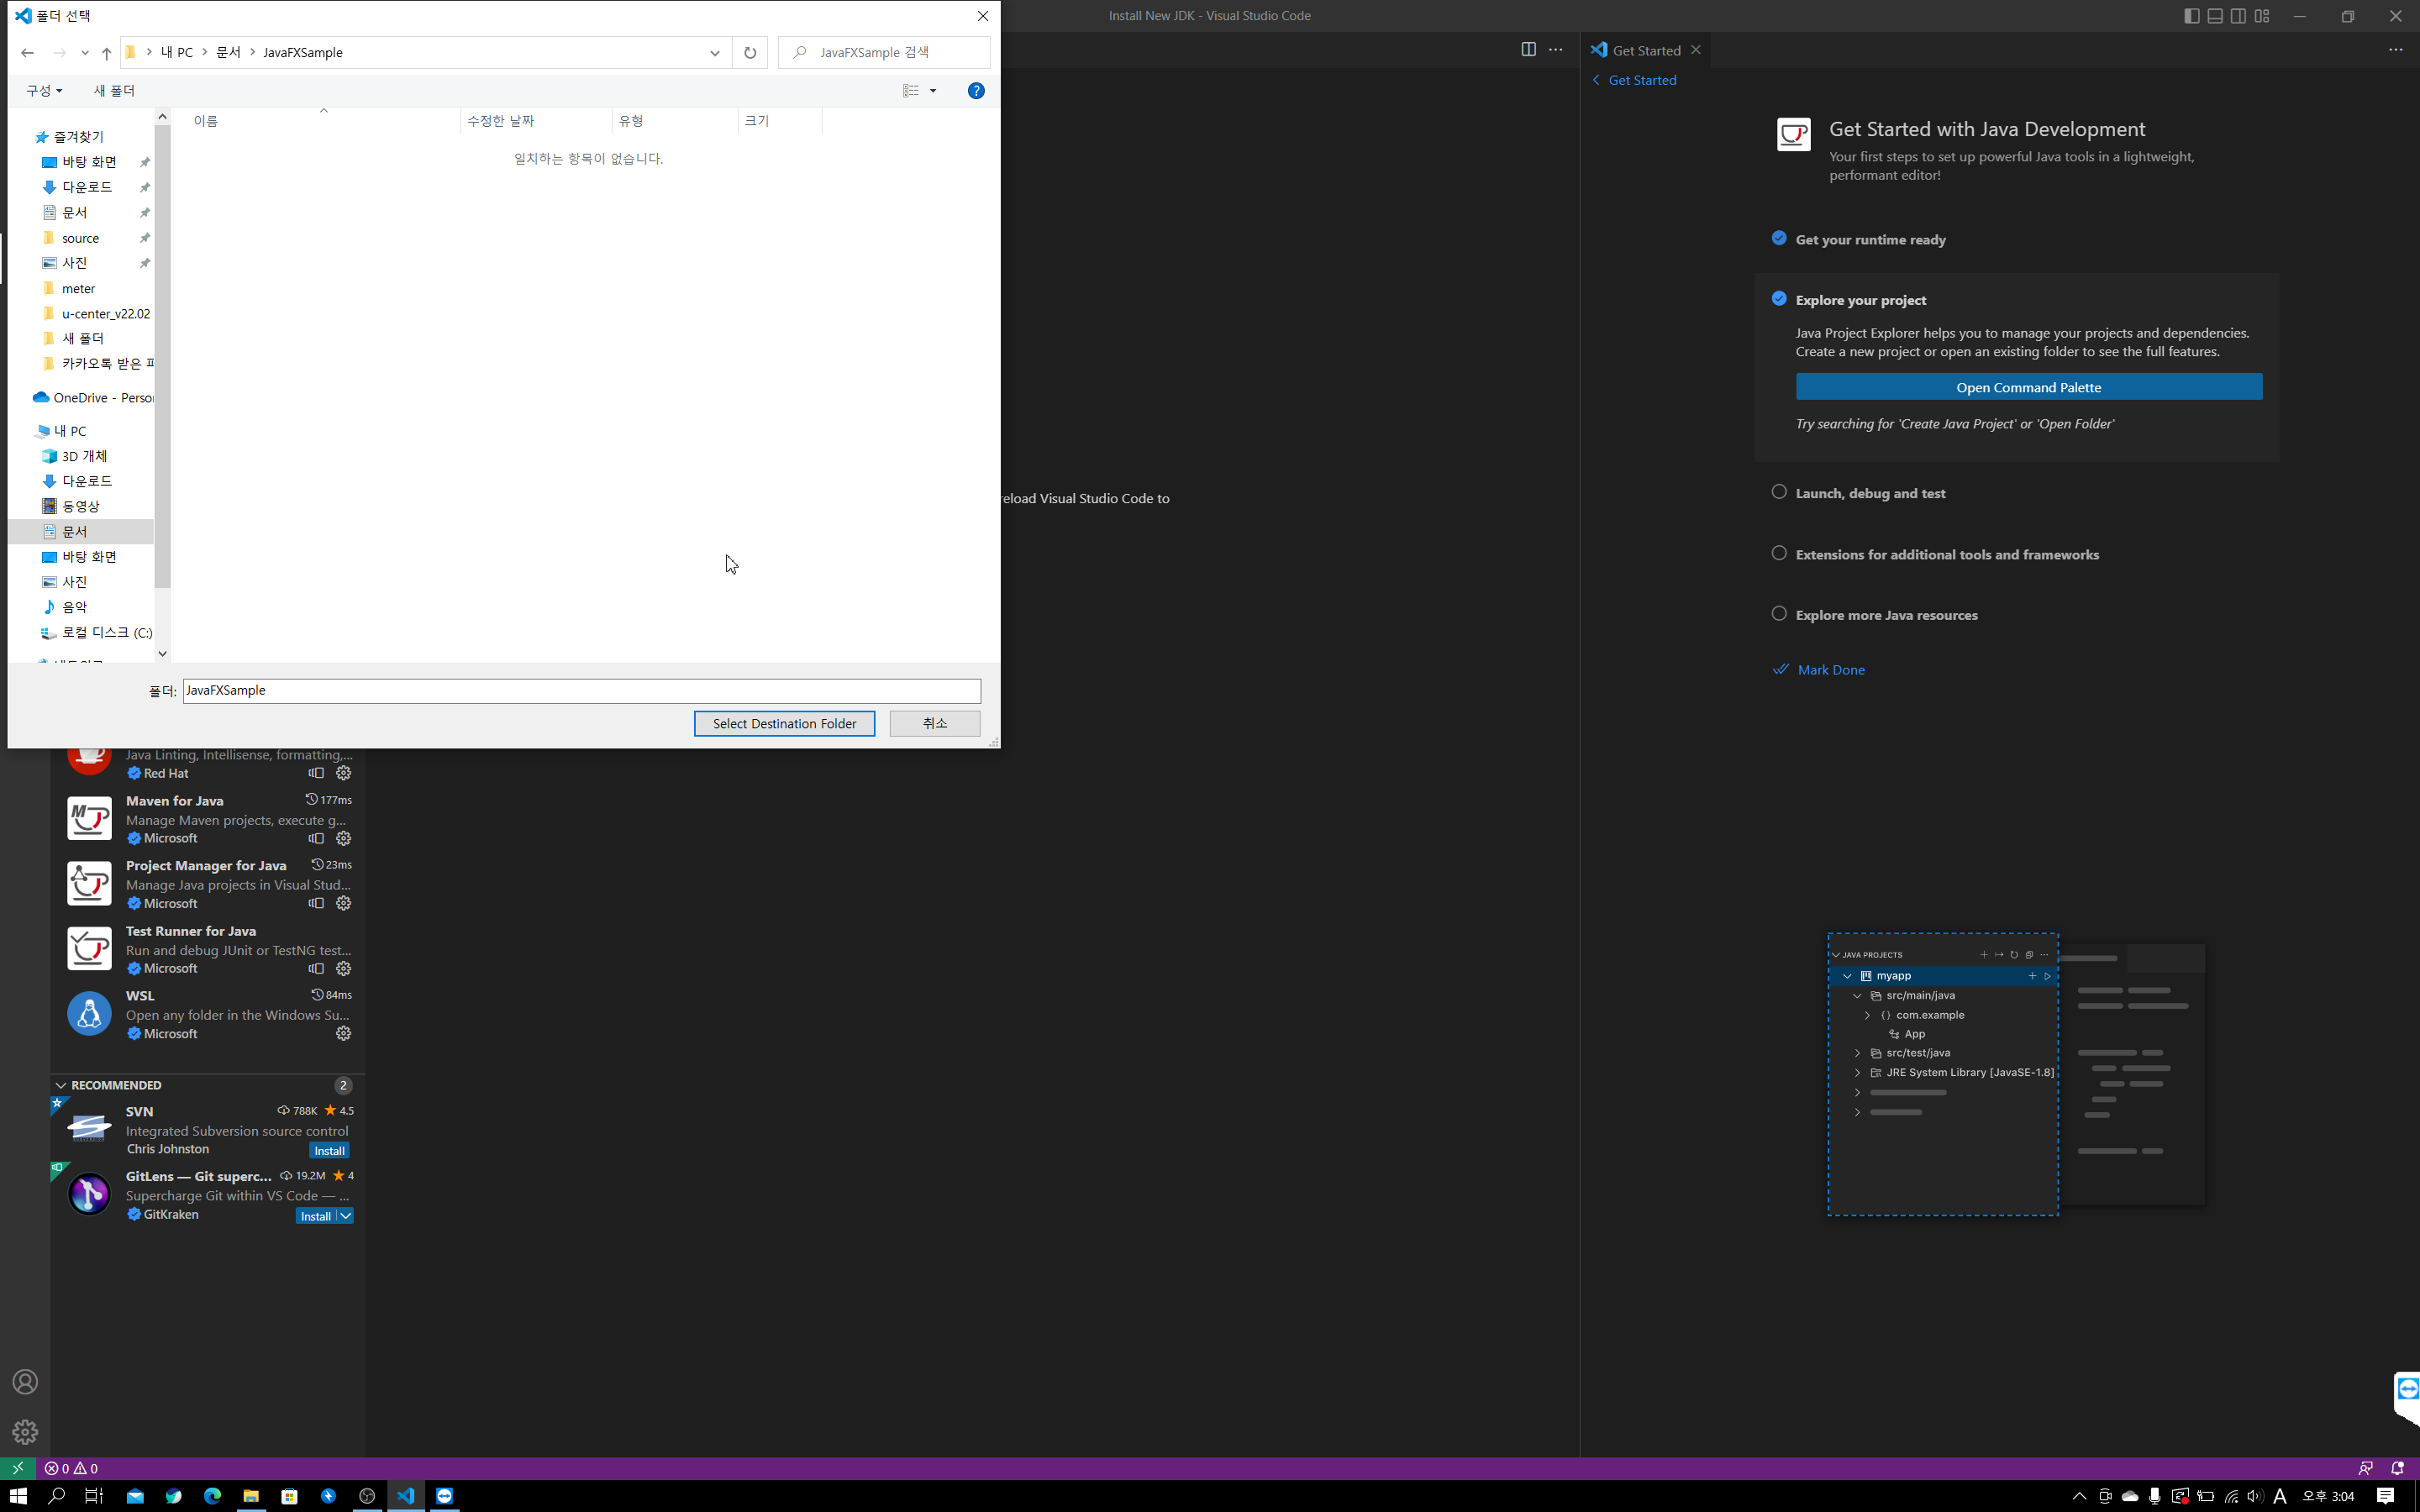The width and height of the screenshot is (2420, 1512).
Task: Toggle primary side bar layout icon
Action: click(2191, 15)
